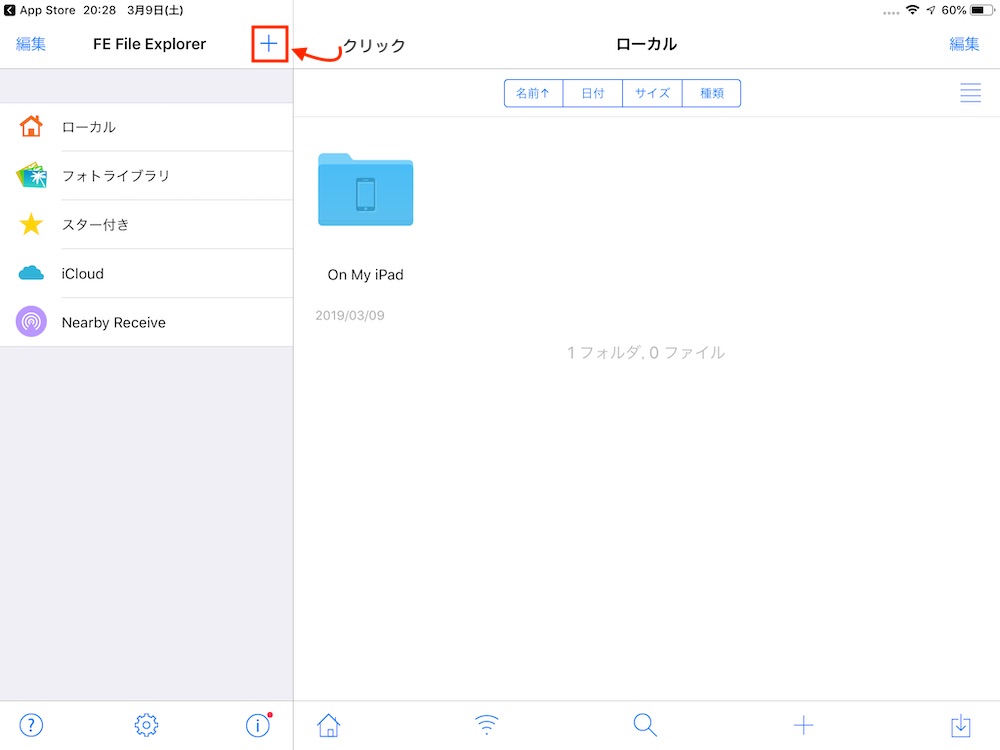Screen dimensions: 1000x750
Task: Tap the plus icon beside FE File Explorer
Action: coord(269,43)
